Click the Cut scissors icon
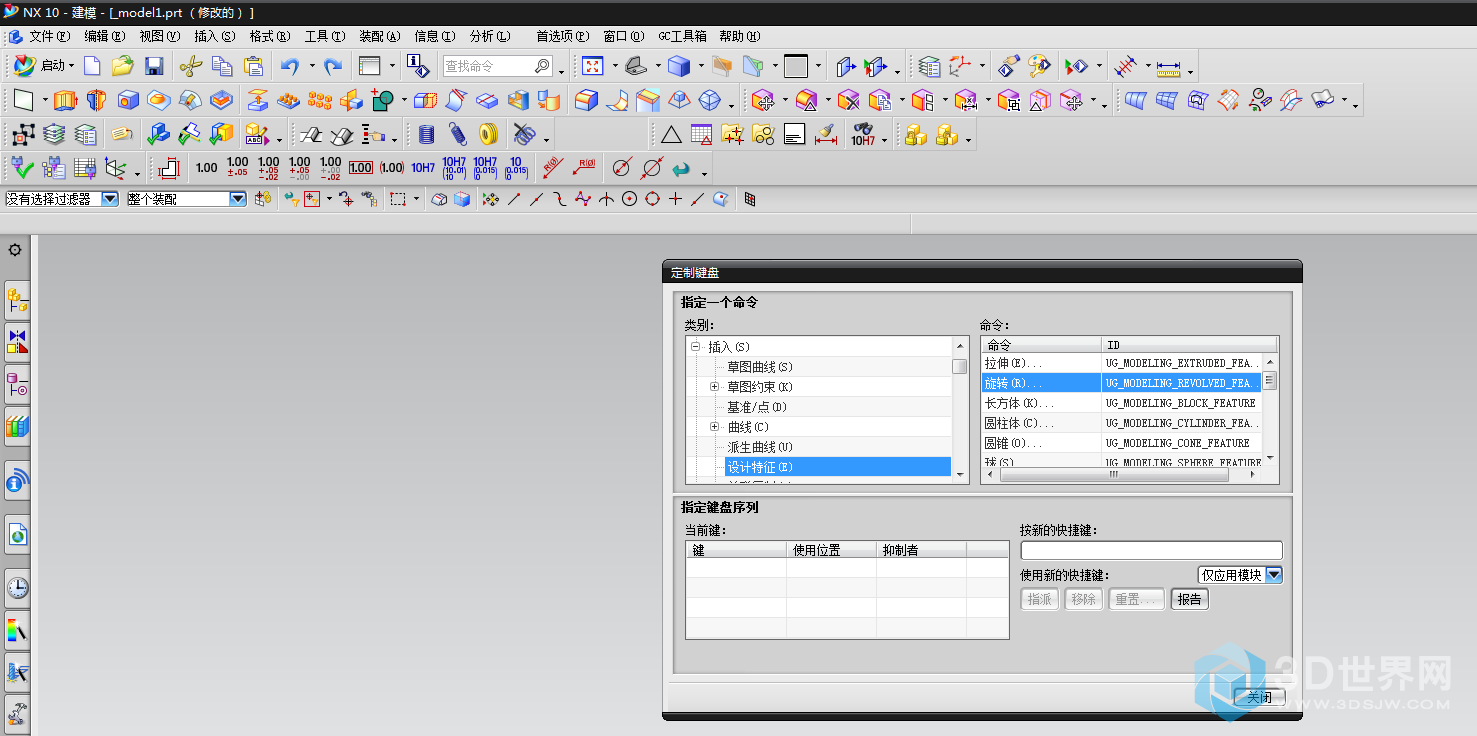This screenshot has height=736, width=1477. pyautogui.click(x=190, y=66)
